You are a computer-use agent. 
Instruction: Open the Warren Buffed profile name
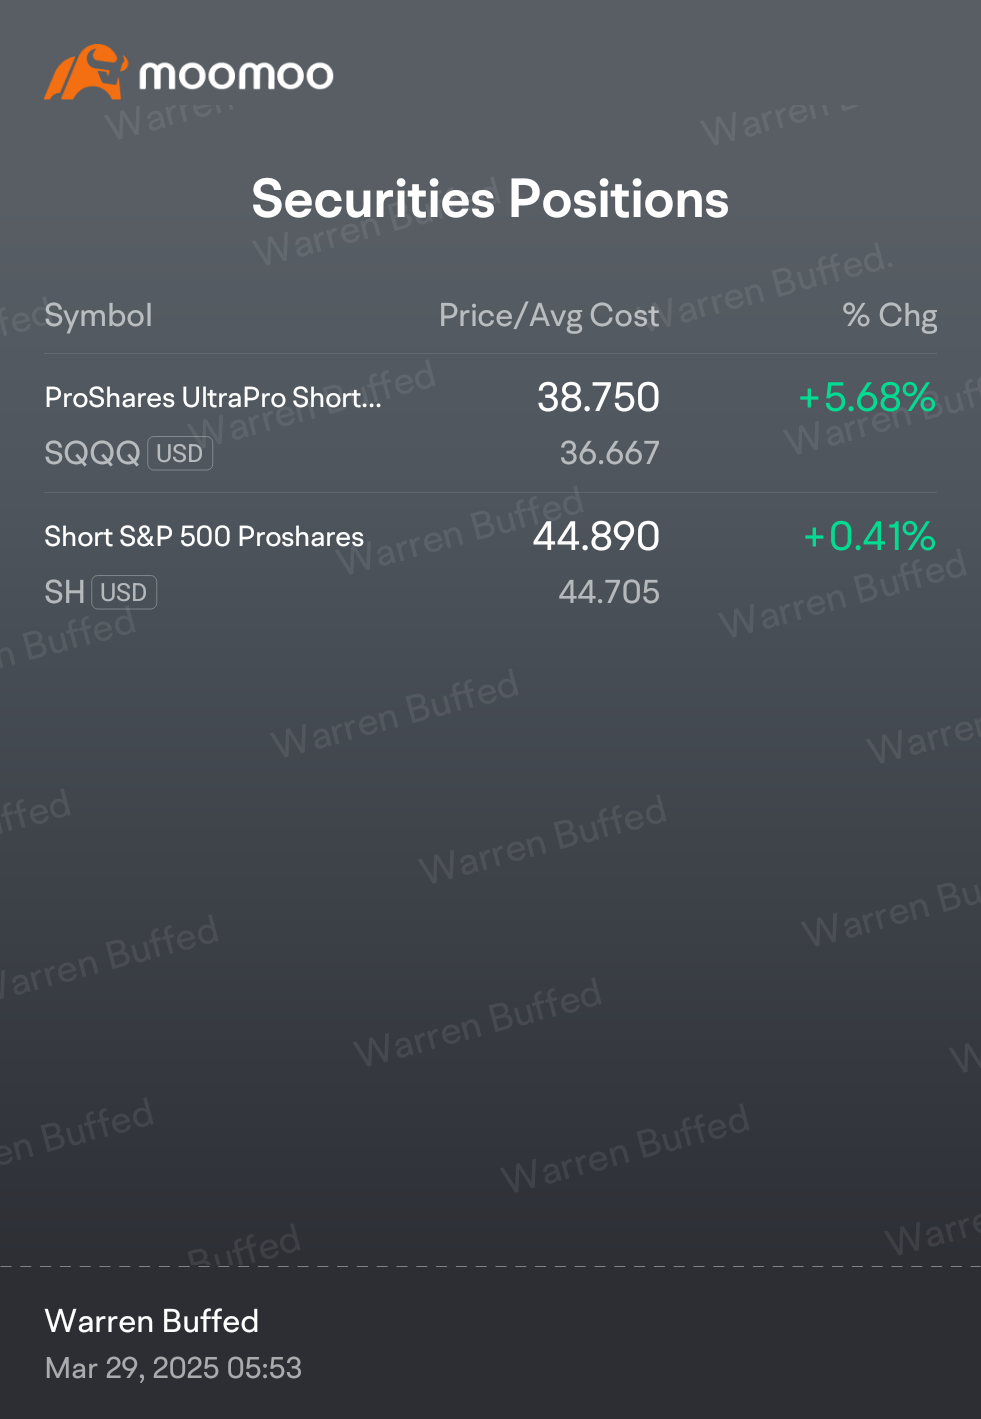[152, 1321]
